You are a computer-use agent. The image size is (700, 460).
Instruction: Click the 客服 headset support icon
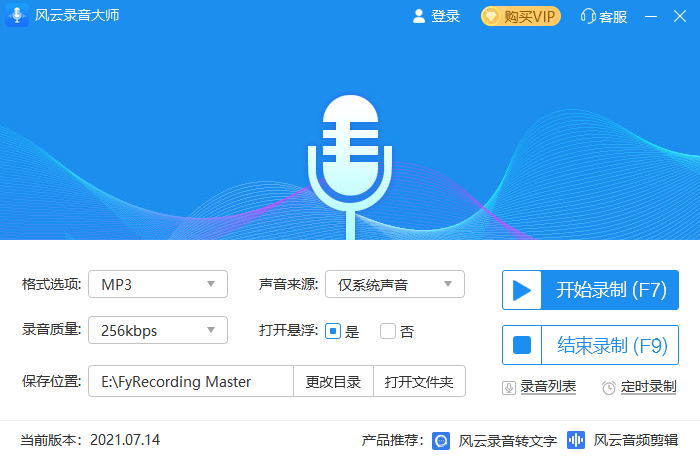pyautogui.click(x=588, y=16)
